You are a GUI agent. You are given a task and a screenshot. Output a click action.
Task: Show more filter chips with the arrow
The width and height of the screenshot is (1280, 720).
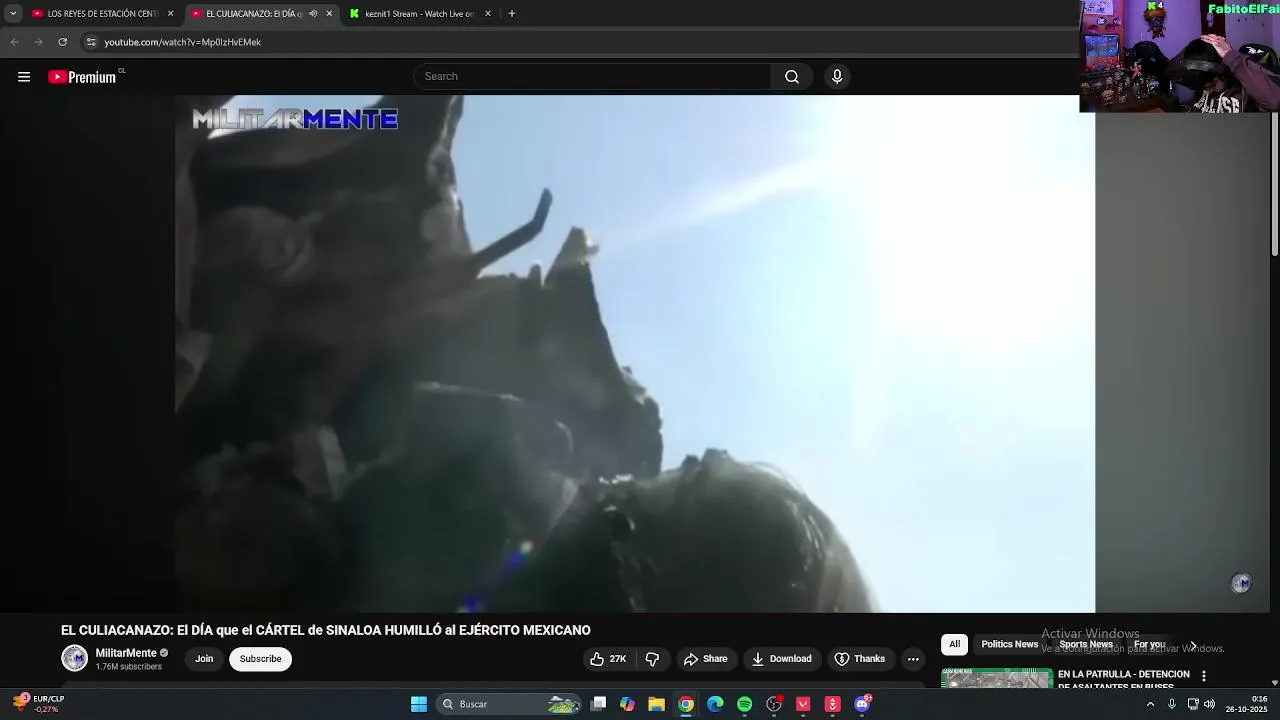click(1192, 645)
